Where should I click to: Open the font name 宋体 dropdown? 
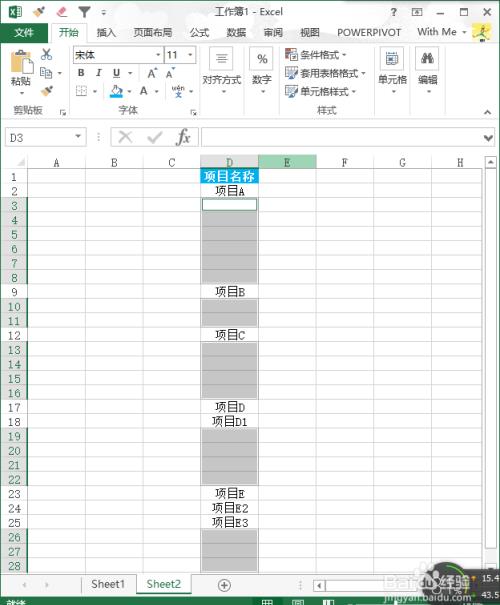click(158, 55)
